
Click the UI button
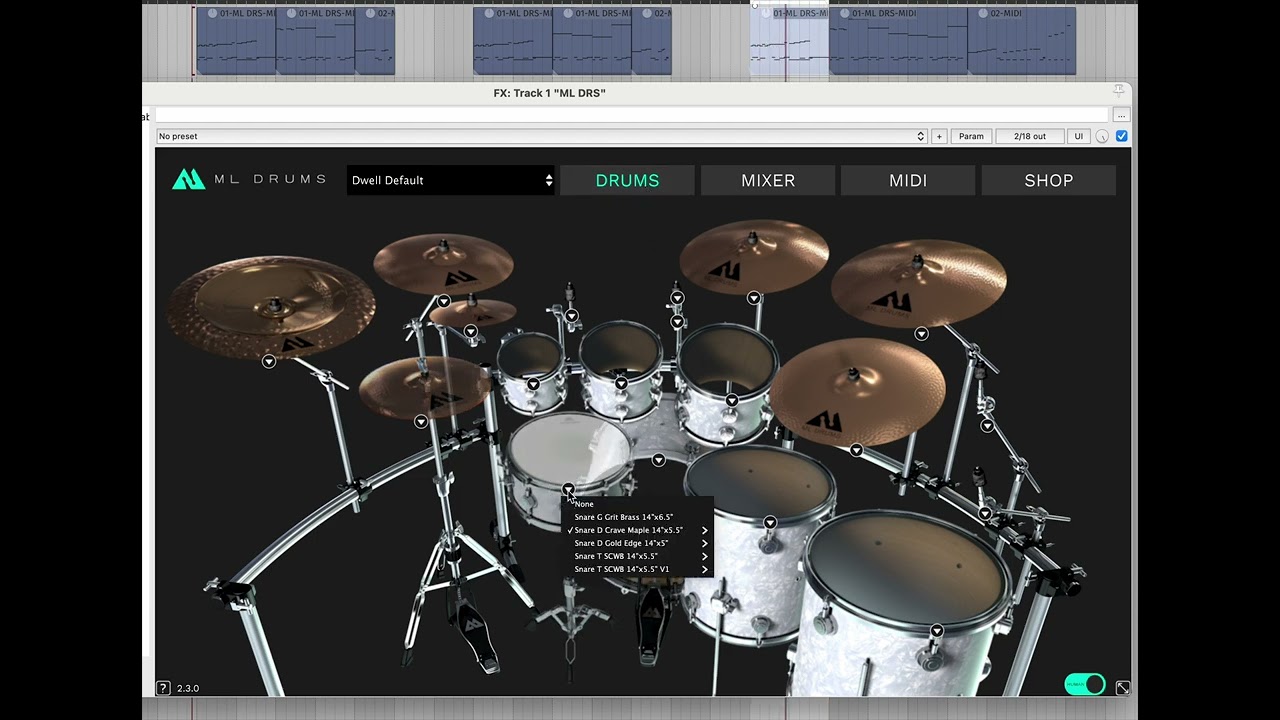(1078, 136)
